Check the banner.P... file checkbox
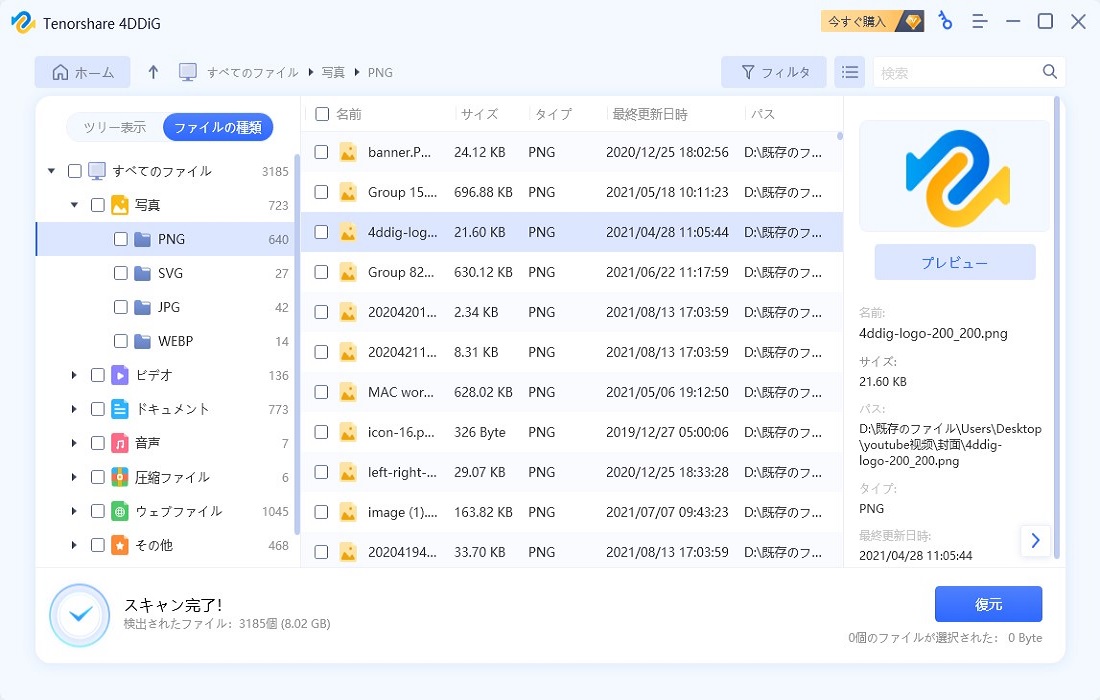Viewport: 1100px width, 700px height. tap(321, 152)
